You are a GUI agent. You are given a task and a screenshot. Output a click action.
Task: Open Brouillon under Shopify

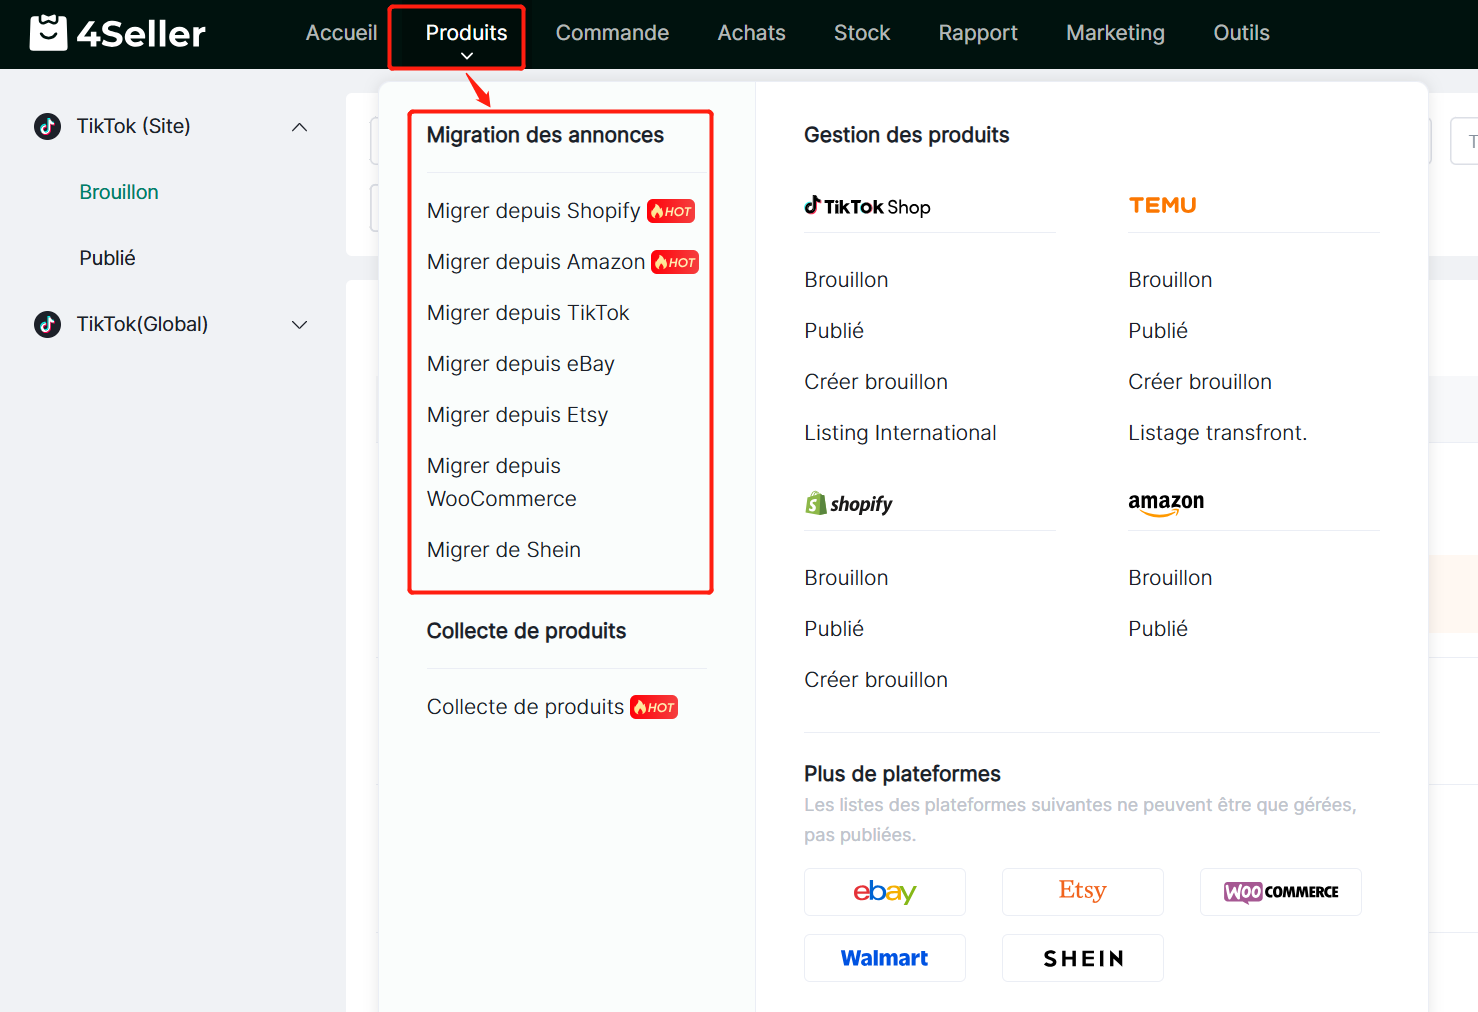click(x=846, y=578)
